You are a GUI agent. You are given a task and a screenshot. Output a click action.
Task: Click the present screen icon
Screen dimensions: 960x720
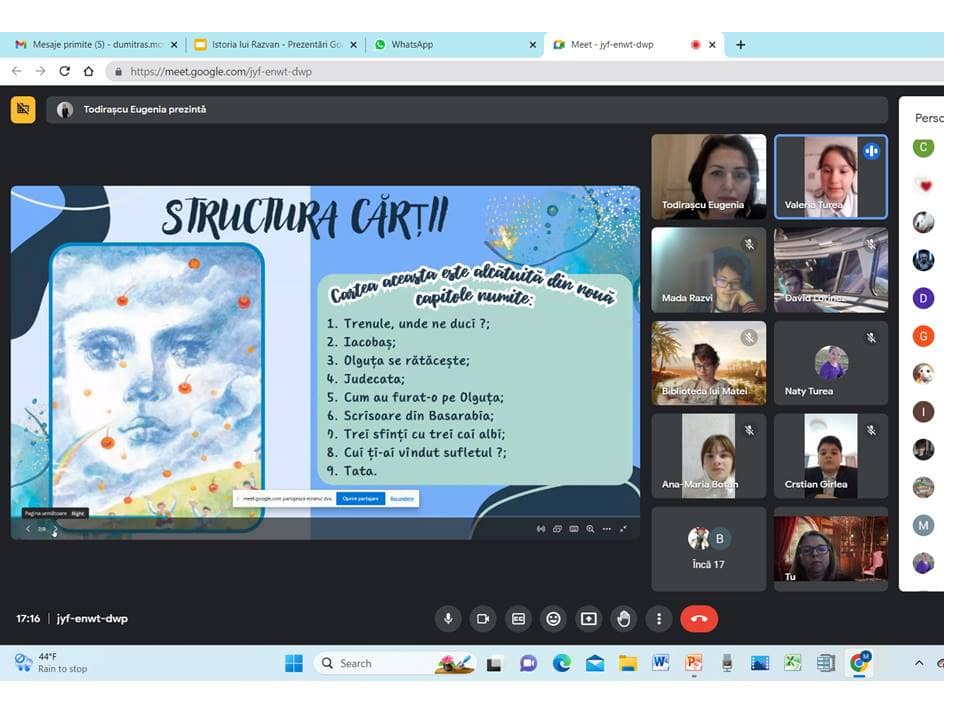click(589, 619)
